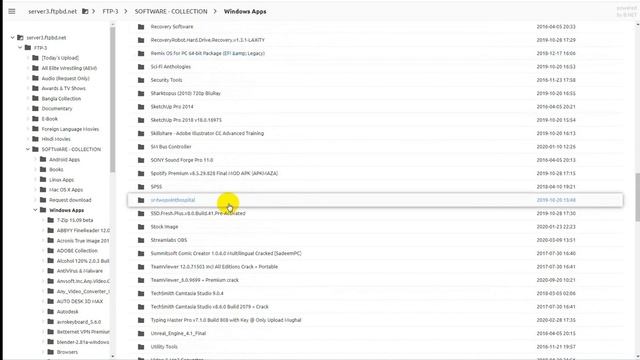Open RecoveryRobot Hard Drive Recovery folder
Screen dimensions: 640x360
pos(207,40)
